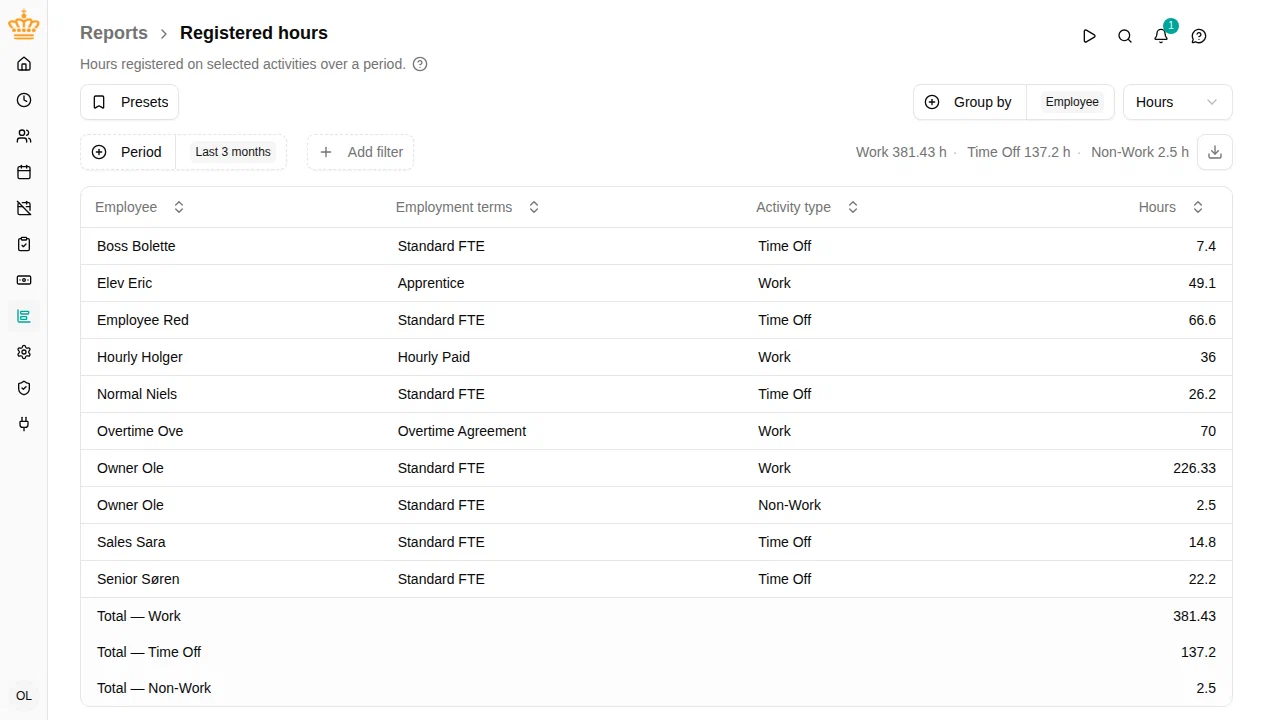Open the clock time tracking icon
The image size is (1280, 720).
tap(24, 100)
